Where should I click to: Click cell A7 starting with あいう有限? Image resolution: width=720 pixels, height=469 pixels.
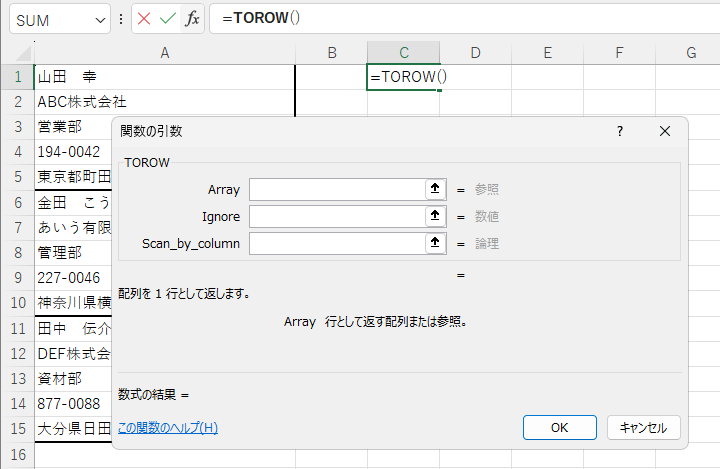coord(73,227)
